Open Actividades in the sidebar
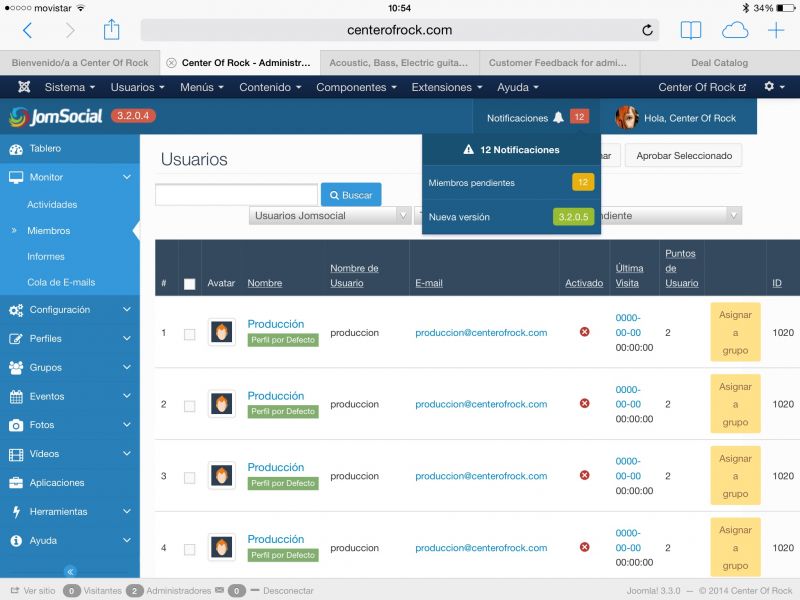 52,205
